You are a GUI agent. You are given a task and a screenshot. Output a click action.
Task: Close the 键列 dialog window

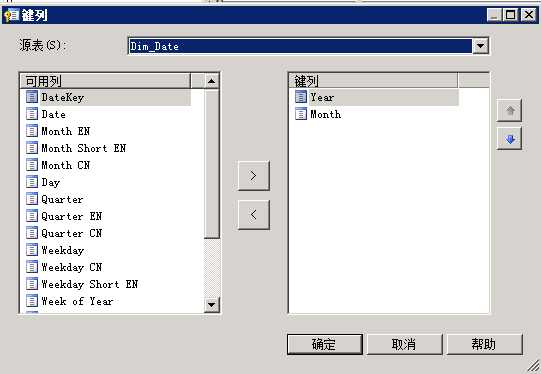[529, 15]
